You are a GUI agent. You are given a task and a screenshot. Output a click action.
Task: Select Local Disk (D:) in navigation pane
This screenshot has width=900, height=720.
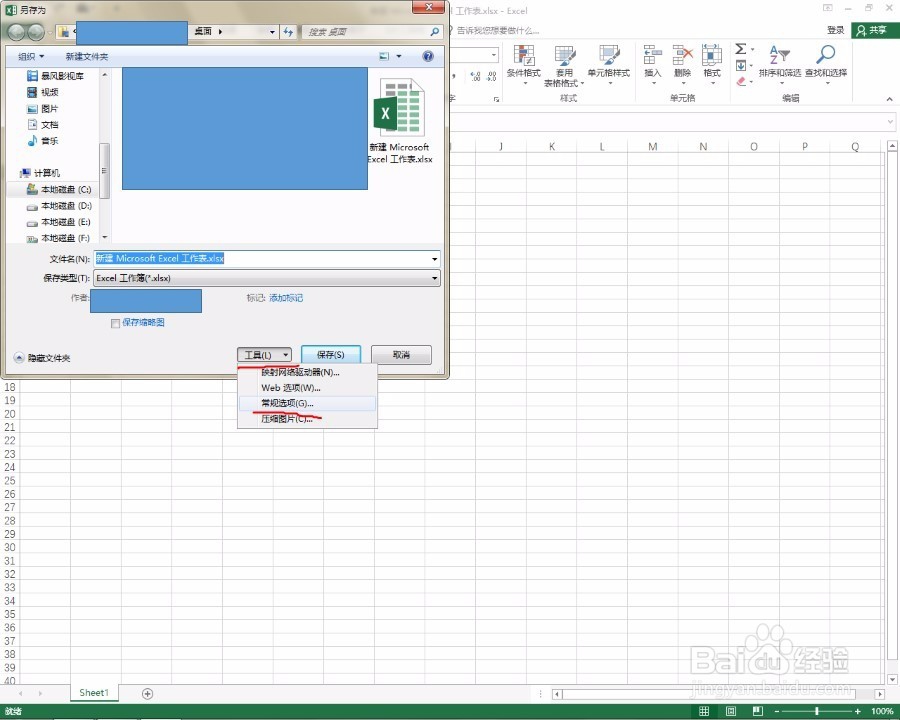point(59,206)
